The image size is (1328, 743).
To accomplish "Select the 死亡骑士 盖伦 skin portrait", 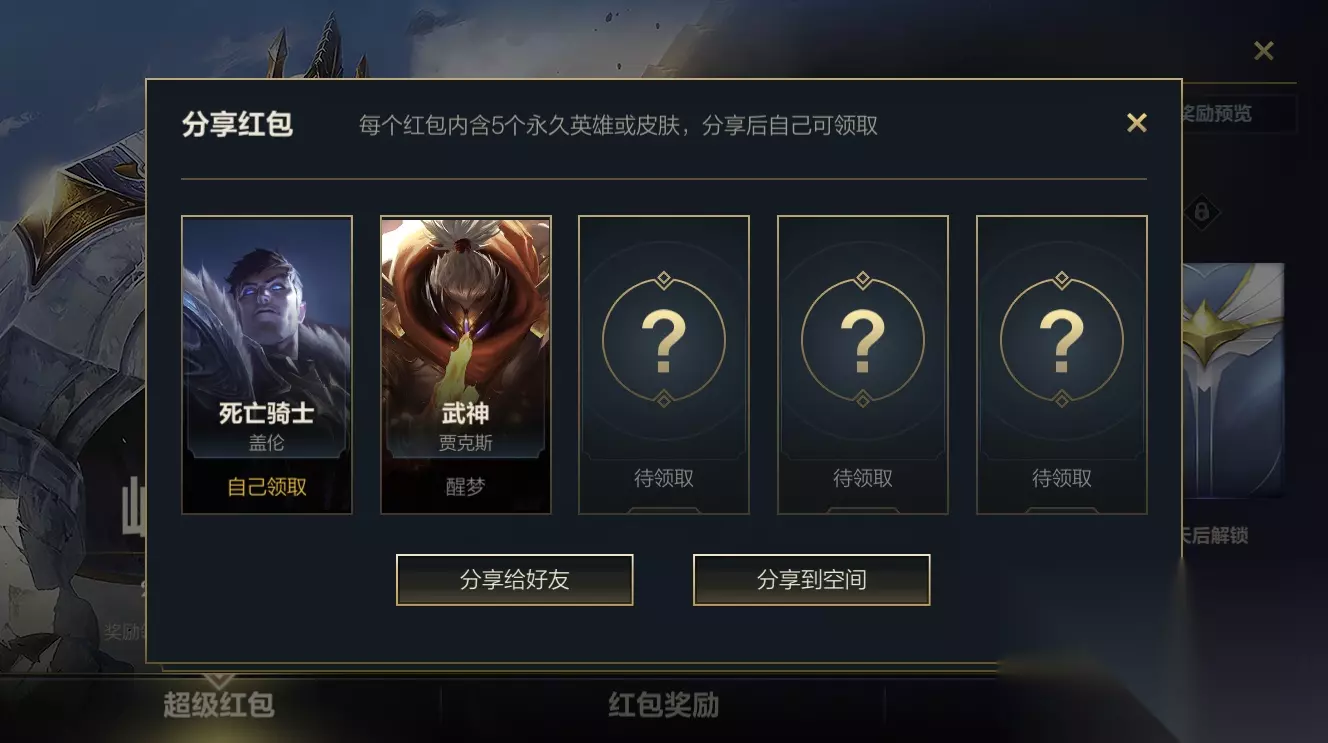I will pos(267,340).
